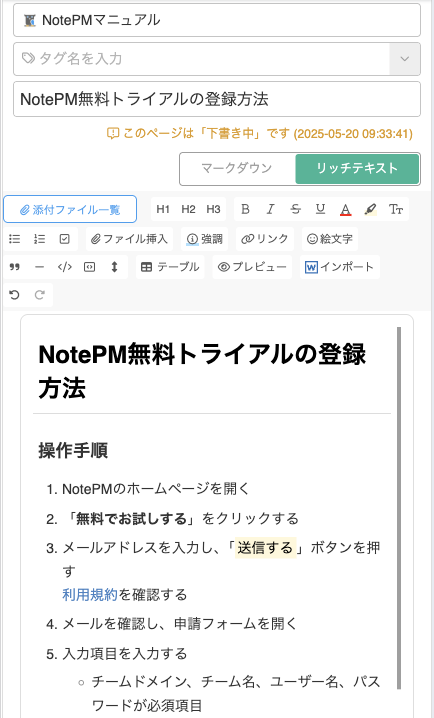Click the タグ名を入力 tag input field
Image resolution: width=434 pixels, height=718 pixels.
click(x=201, y=59)
